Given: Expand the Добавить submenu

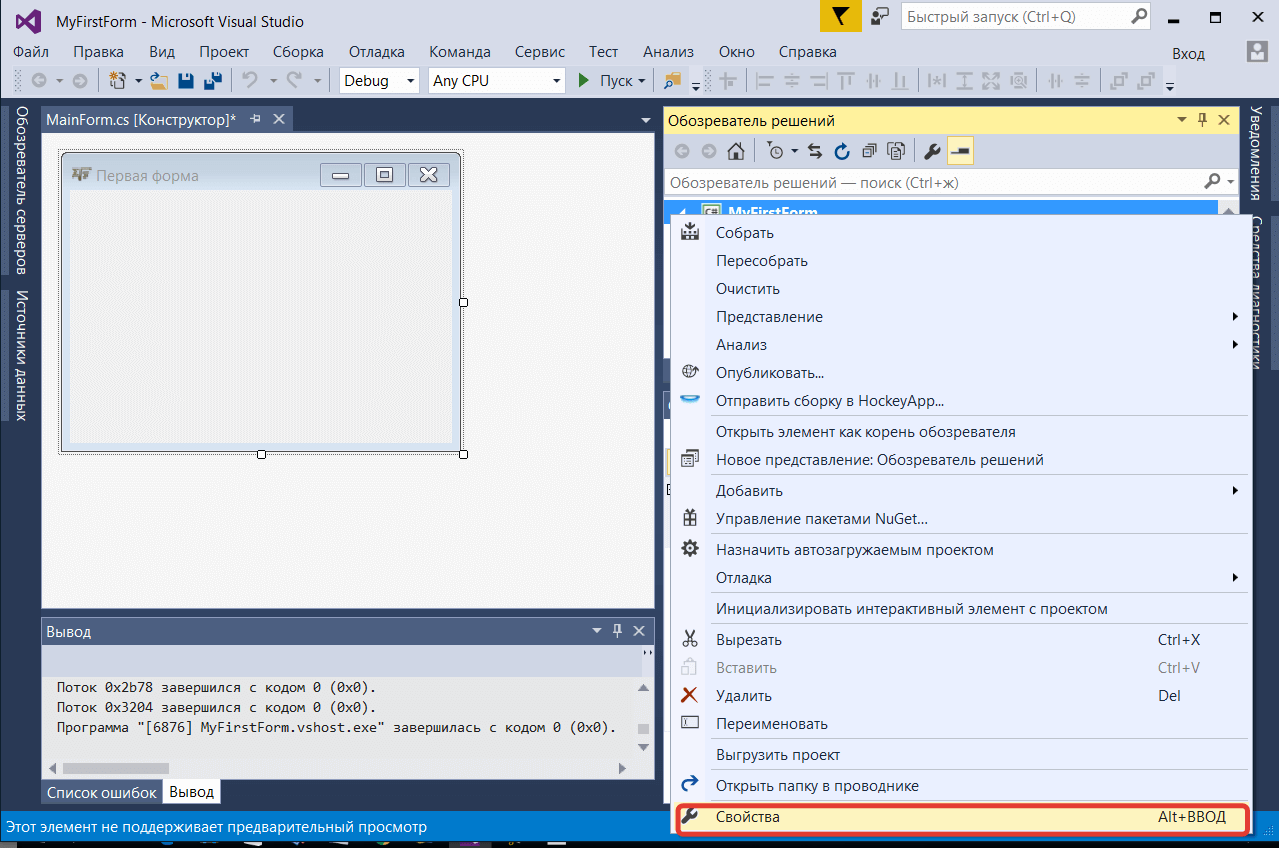Looking at the screenshot, I should (x=960, y=491).
